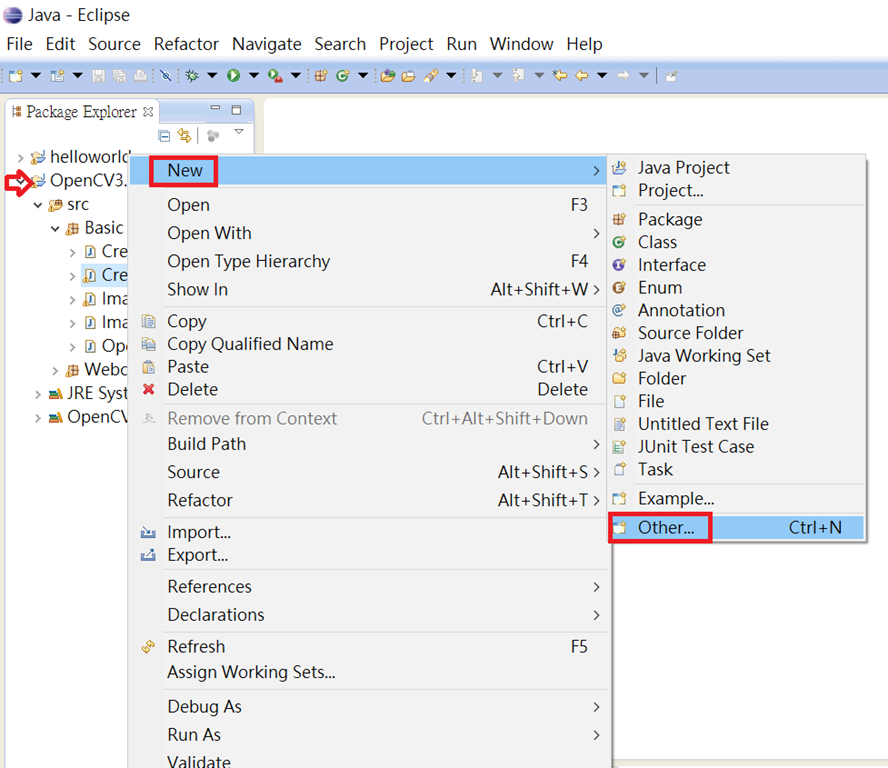Open the Refactor menu in menu bar
The height and width of the screenshot is (768, 888).
pyautogui.click(x=186, y=44)
